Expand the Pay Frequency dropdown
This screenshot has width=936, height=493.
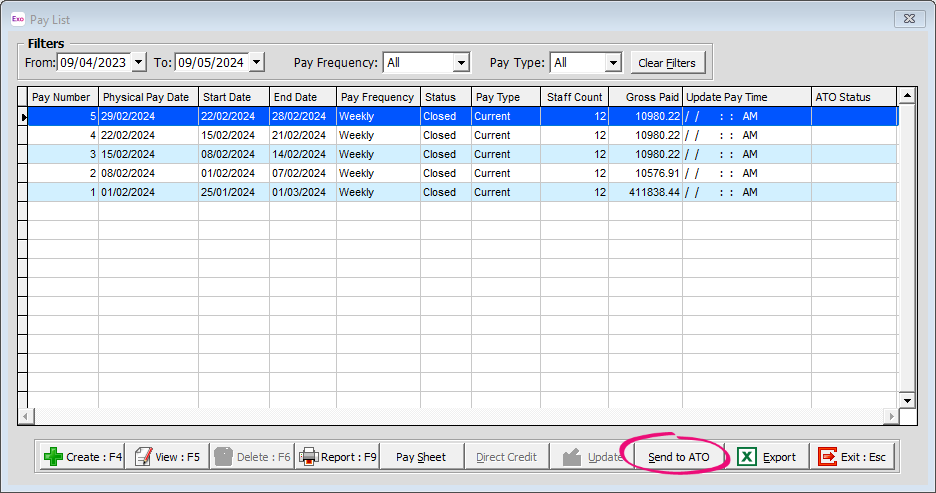(461, 63)
